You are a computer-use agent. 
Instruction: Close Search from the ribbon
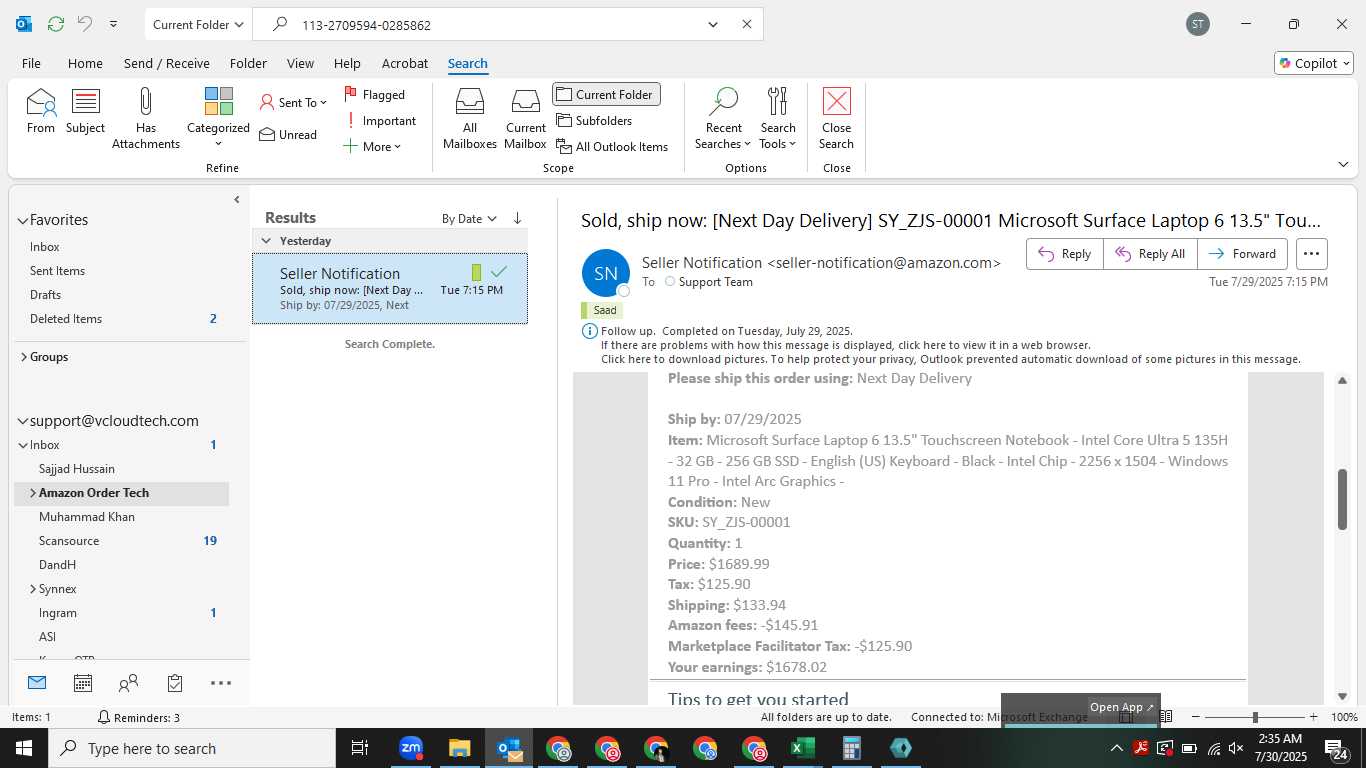click(x=836, y=118)
